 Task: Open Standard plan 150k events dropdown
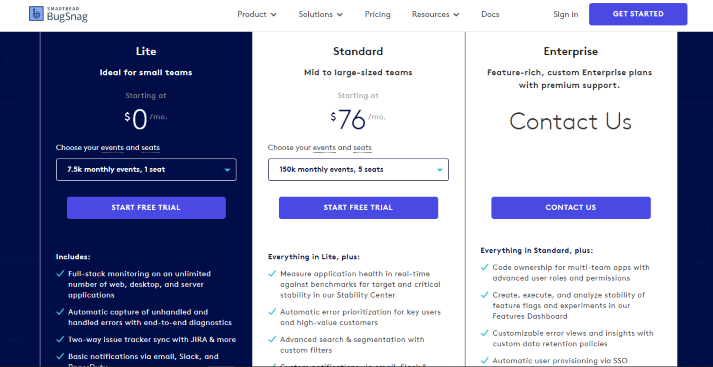[x=358, y=170]
